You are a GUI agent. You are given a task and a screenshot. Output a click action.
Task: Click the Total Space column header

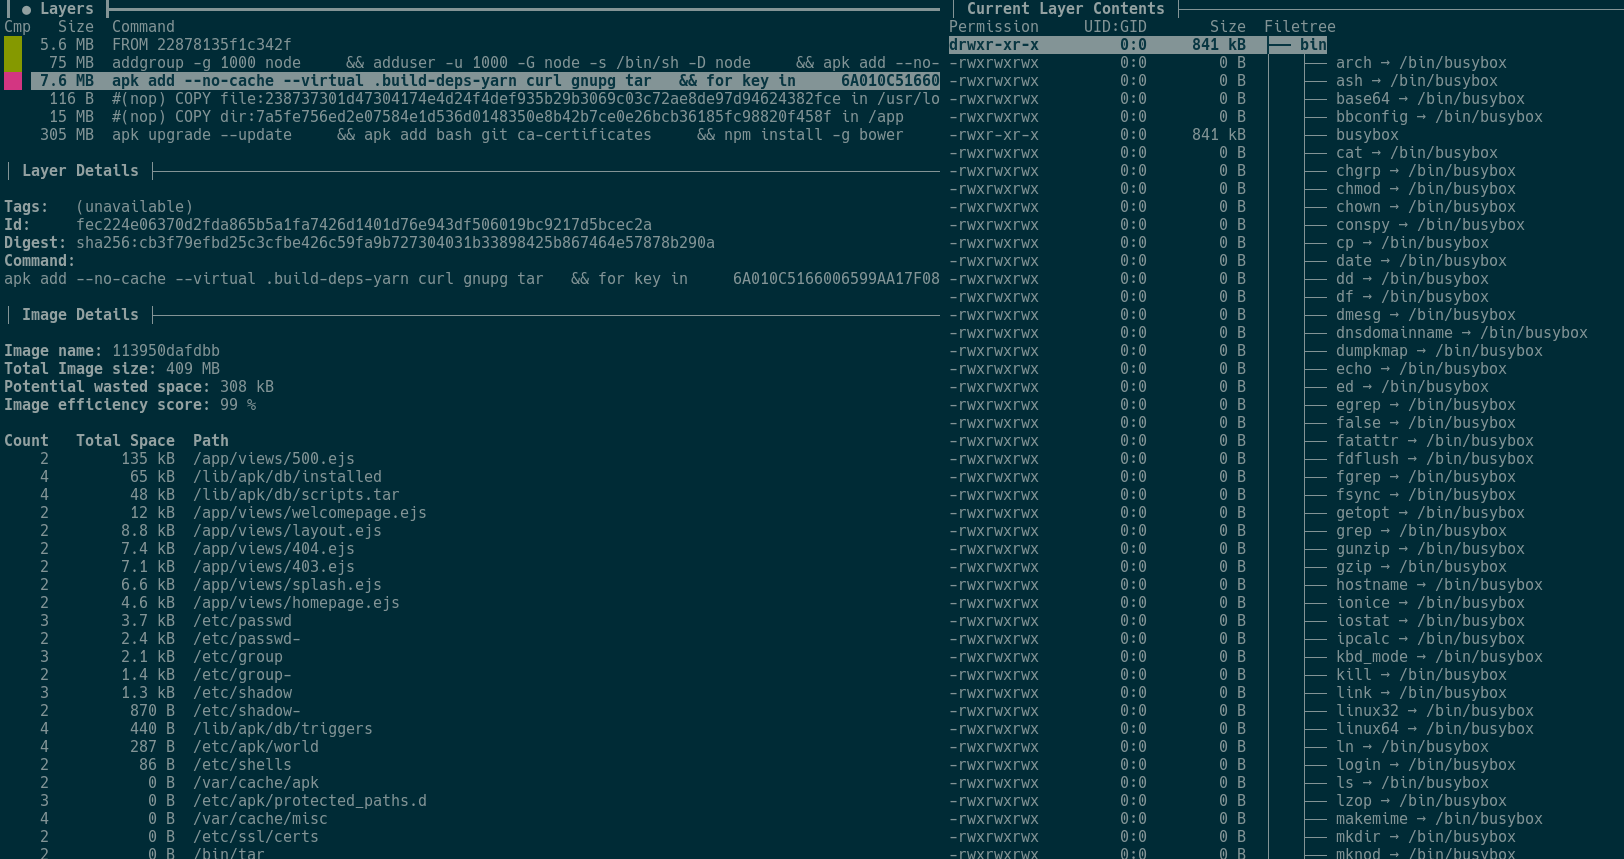pyautogui.click(x=125, y=441)
